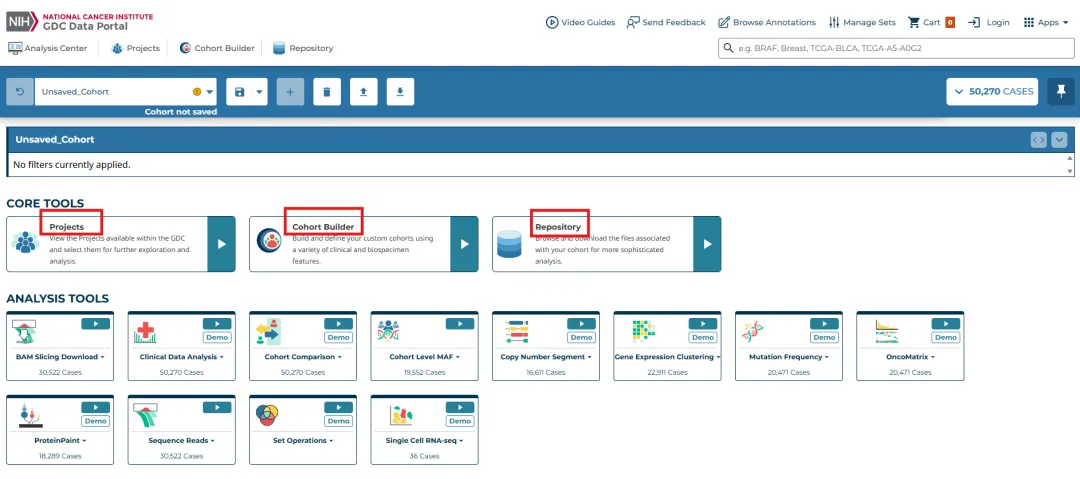1080x479 pixels.
Task: Run the Mutation Frequency tool
Action: pyautogui.click(x=824, y=323)
